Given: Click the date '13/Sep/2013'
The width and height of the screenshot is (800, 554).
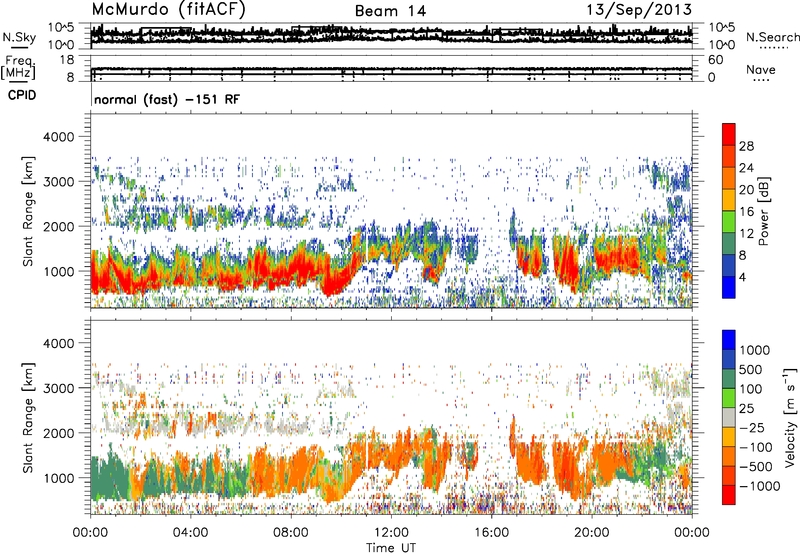Looking at the screenshot, I should [639, 9].
